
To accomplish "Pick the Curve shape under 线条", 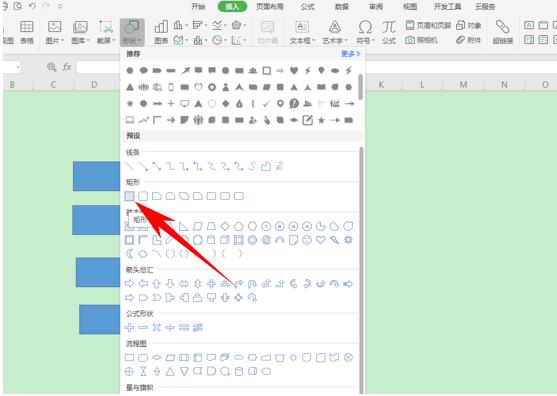I will click(252, 166).
